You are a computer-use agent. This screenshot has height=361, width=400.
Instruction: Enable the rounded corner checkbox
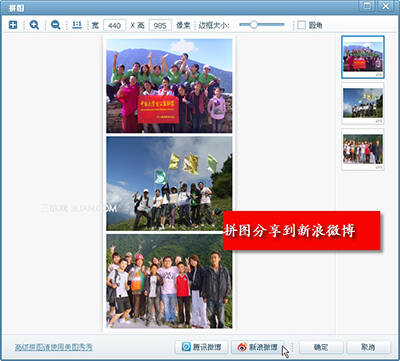301,25
